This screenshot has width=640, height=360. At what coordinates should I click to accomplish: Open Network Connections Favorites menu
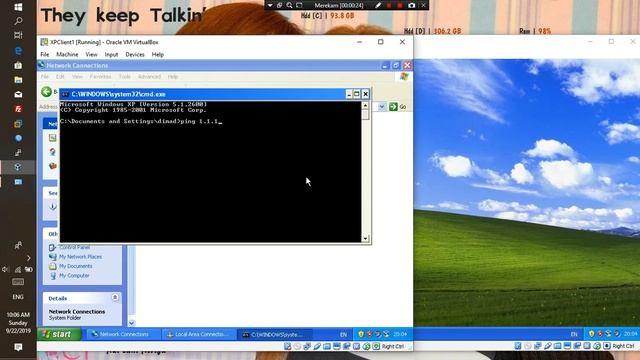[x=100, y=77]
